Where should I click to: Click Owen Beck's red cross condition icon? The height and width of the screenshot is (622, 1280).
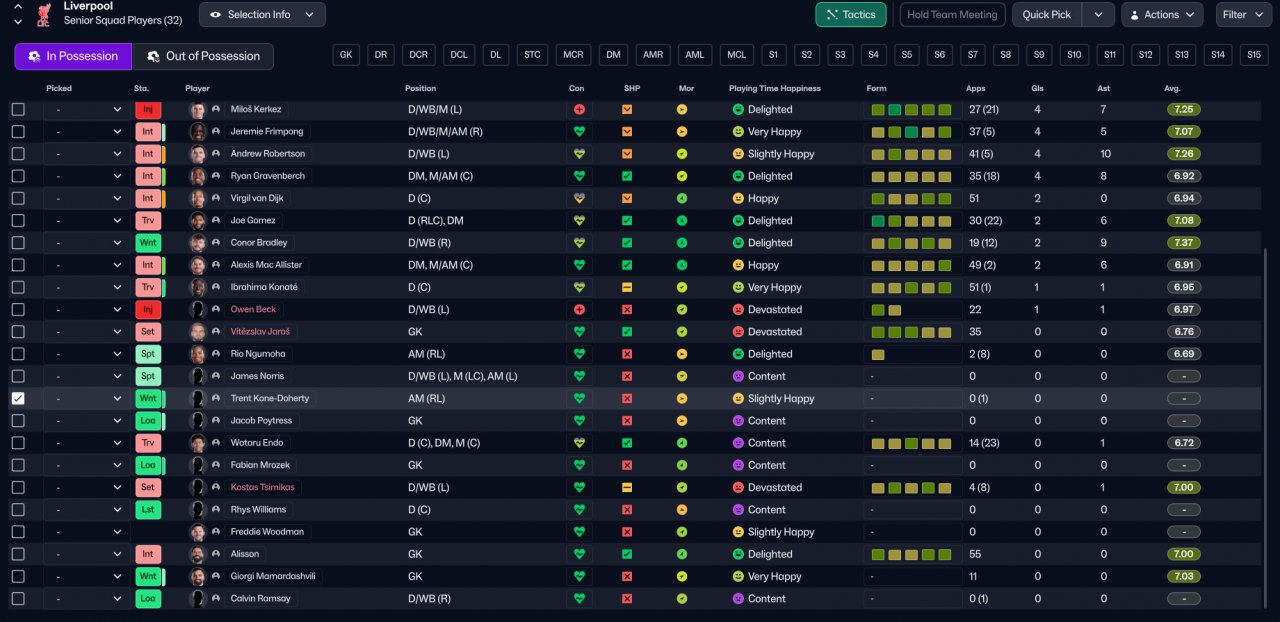579,309
